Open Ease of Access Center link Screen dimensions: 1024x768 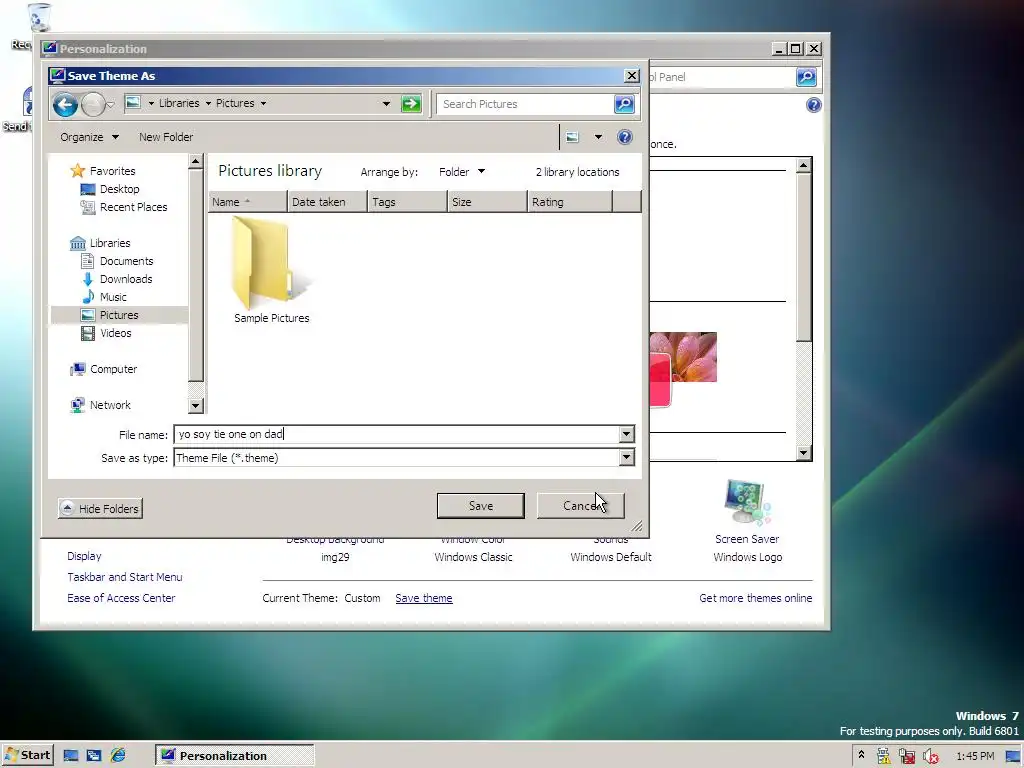tap(121, 598)
